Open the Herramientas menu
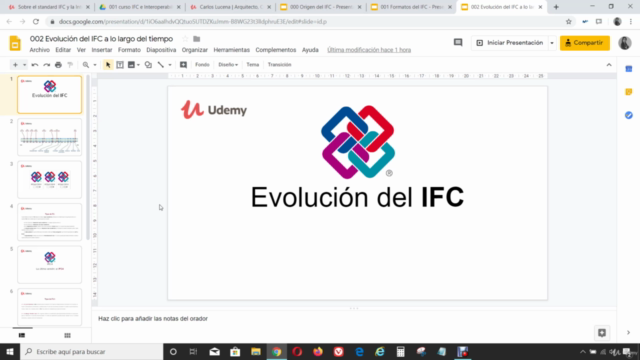Screen dimensions: 640x360 point(231,50)
